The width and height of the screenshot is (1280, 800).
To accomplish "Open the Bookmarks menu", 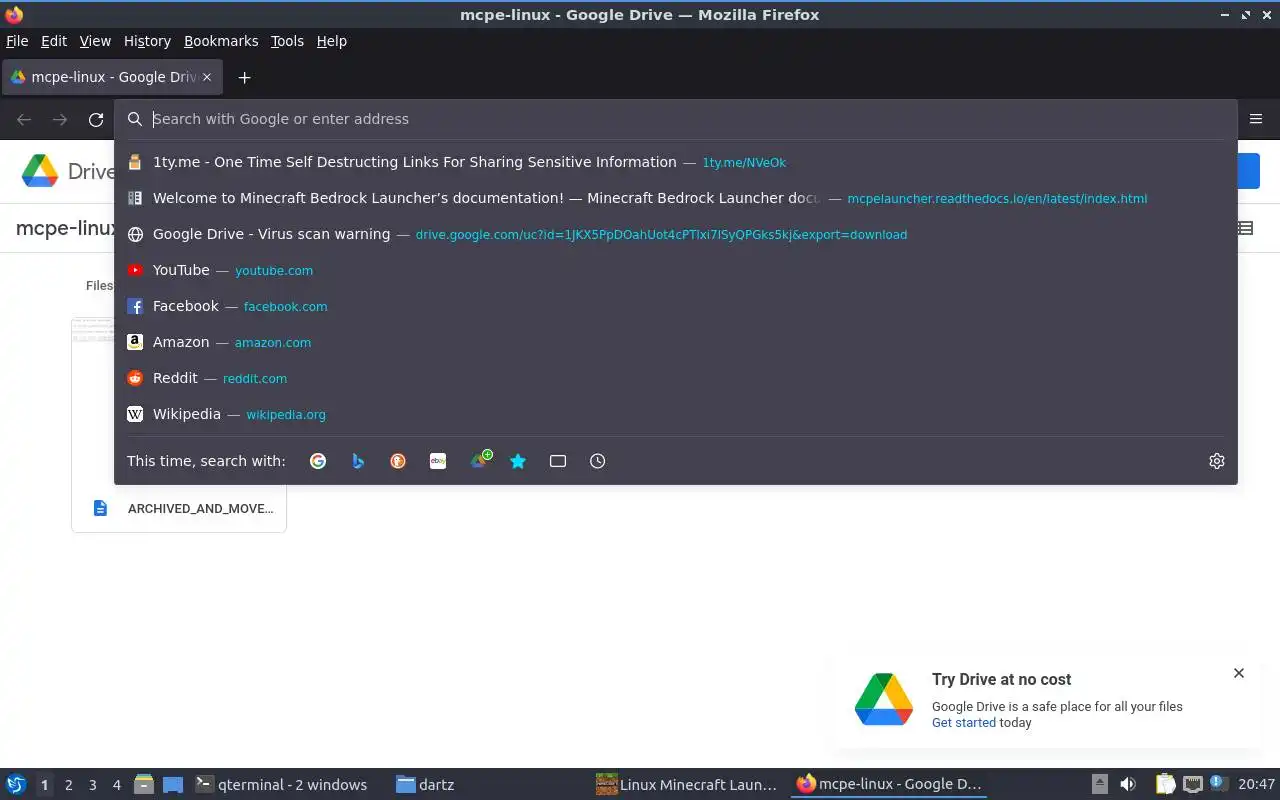I will coord(221,41).
